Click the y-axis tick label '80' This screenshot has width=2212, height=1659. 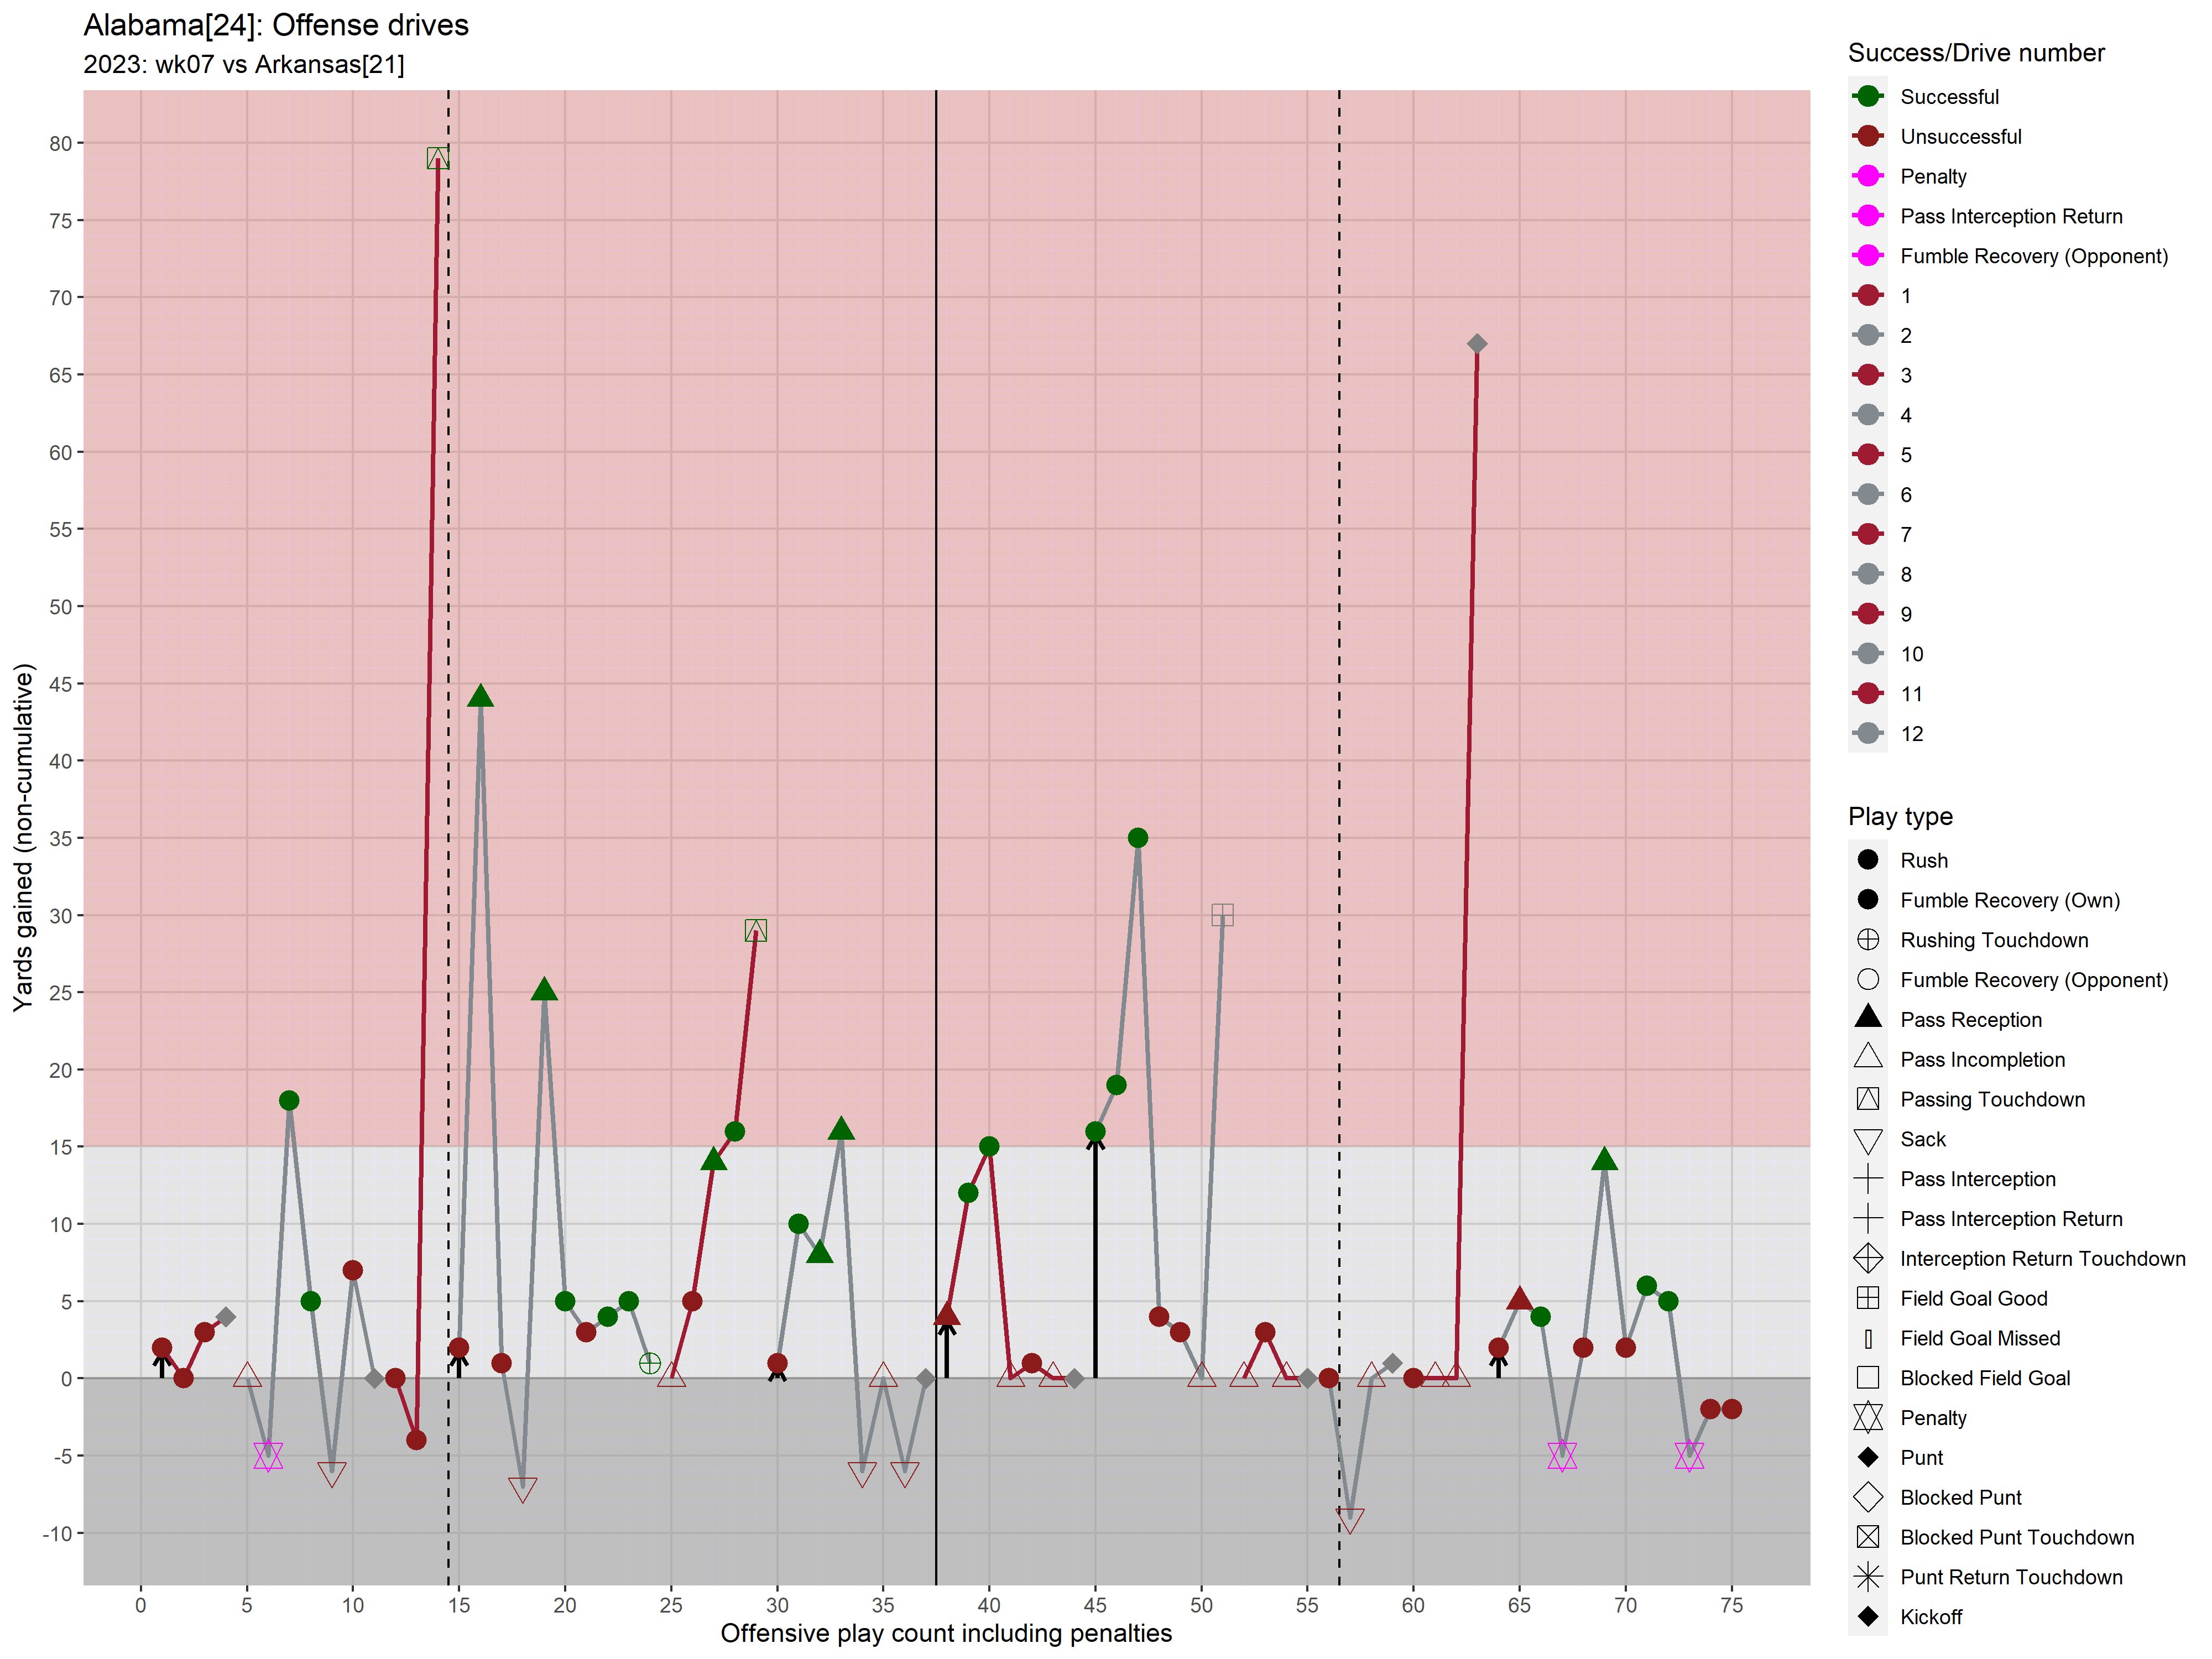point(61,143)
